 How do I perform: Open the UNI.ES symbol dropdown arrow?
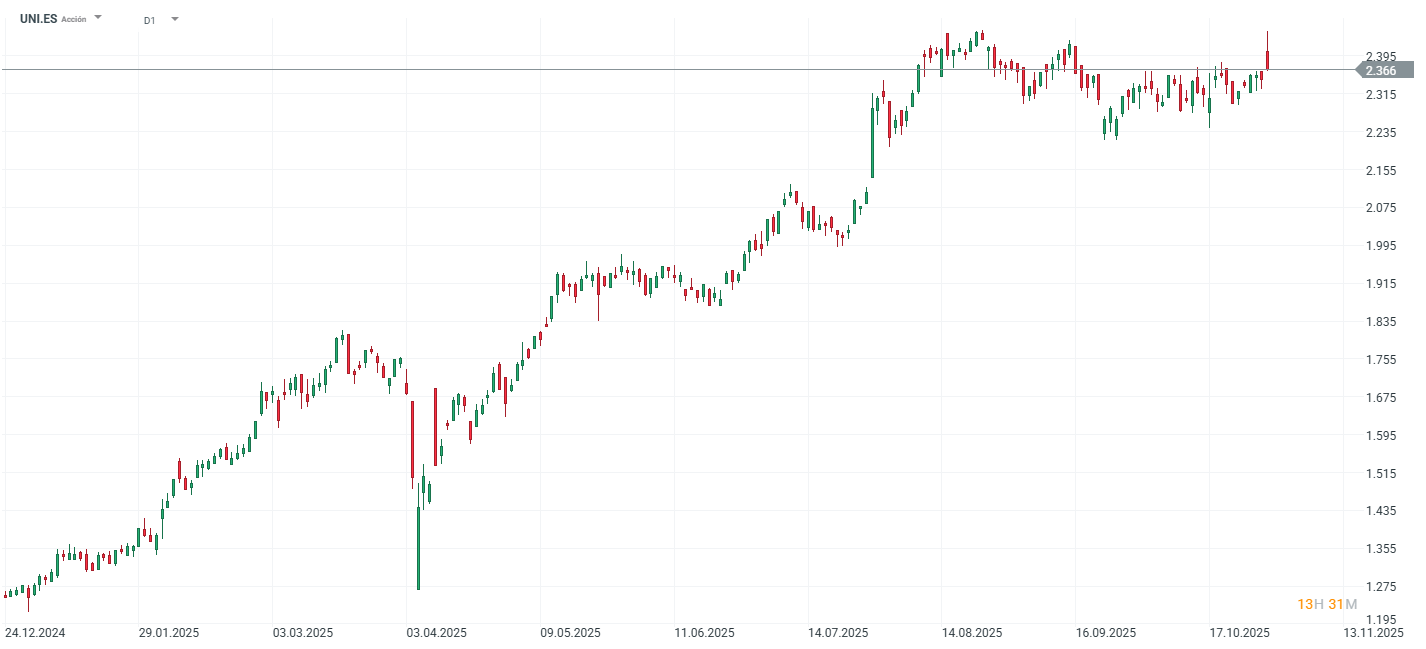(98, 18)
